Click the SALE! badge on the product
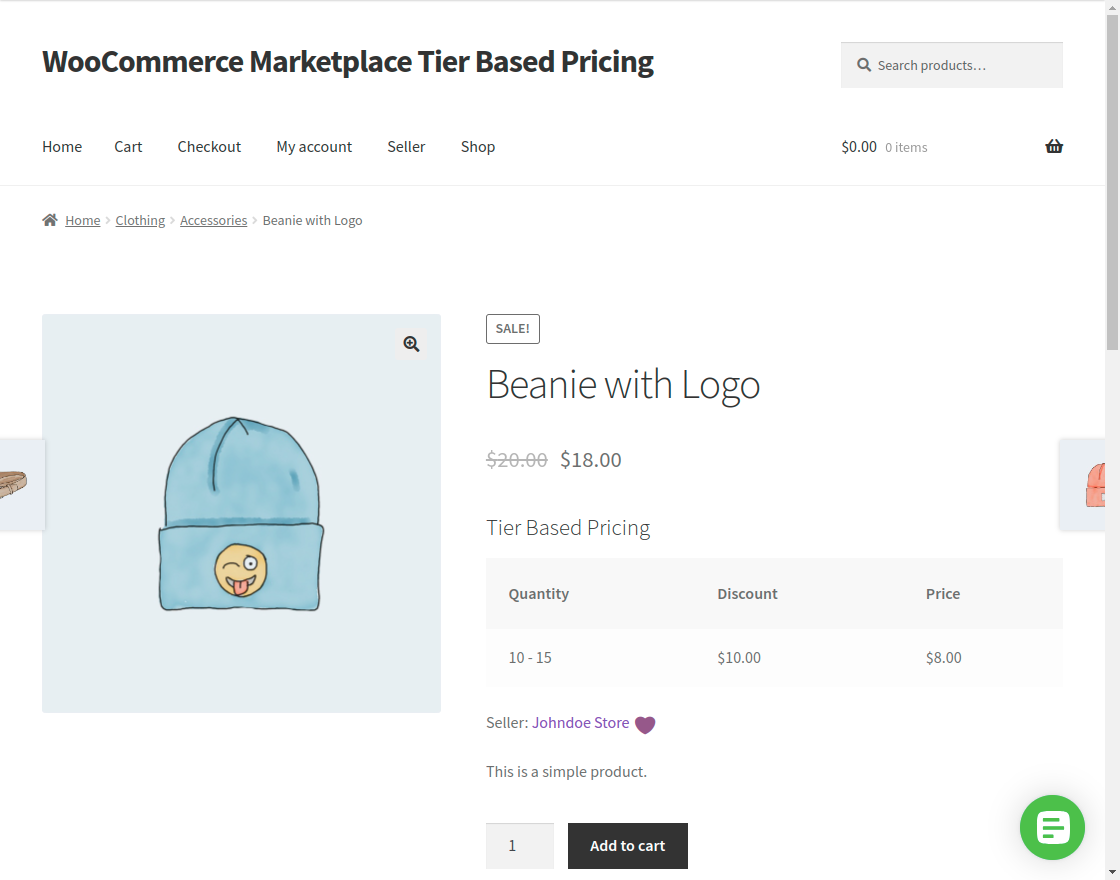Image resolution: width=1120 pixels, height=880 pixels. click(512, 328)
